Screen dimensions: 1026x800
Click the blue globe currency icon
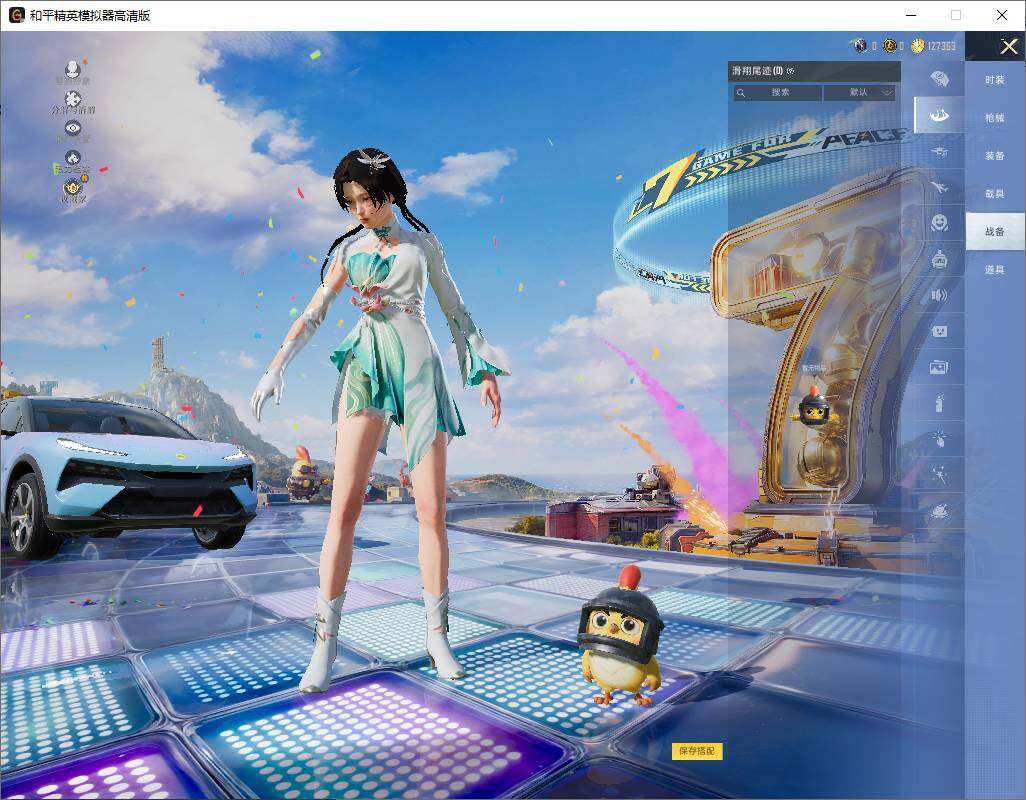coord(860,45)
